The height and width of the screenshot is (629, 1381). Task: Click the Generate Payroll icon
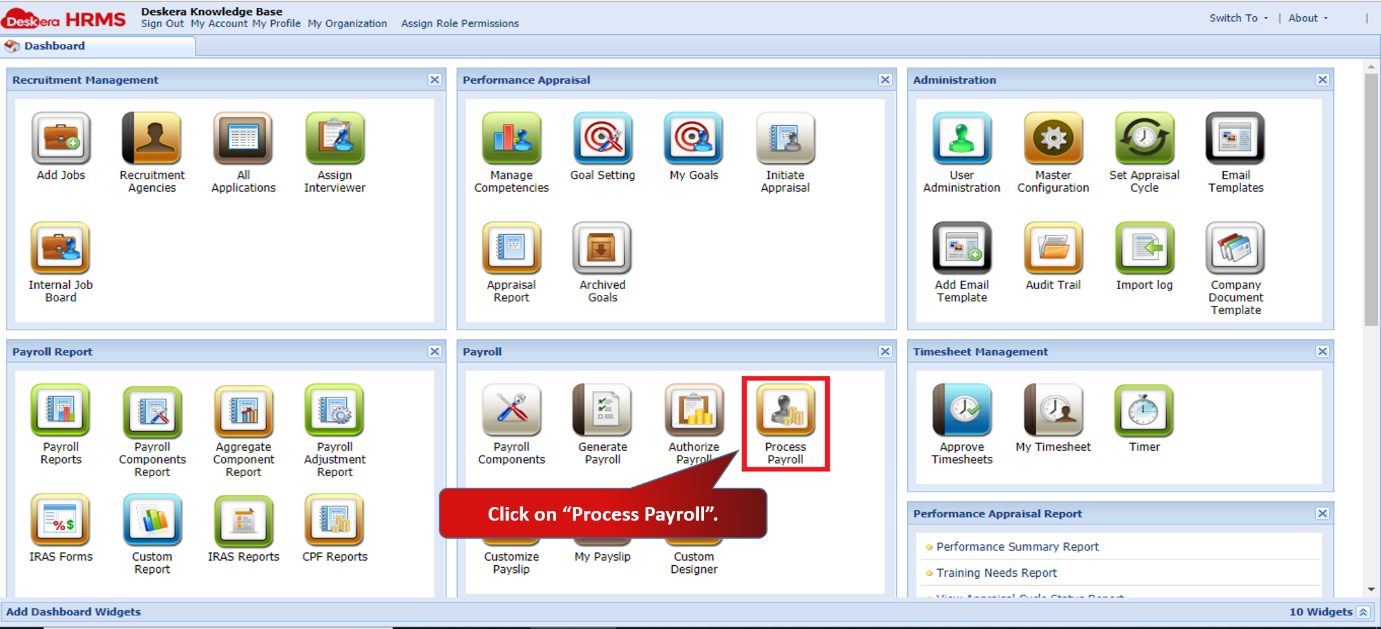click(x=602, y=411)
